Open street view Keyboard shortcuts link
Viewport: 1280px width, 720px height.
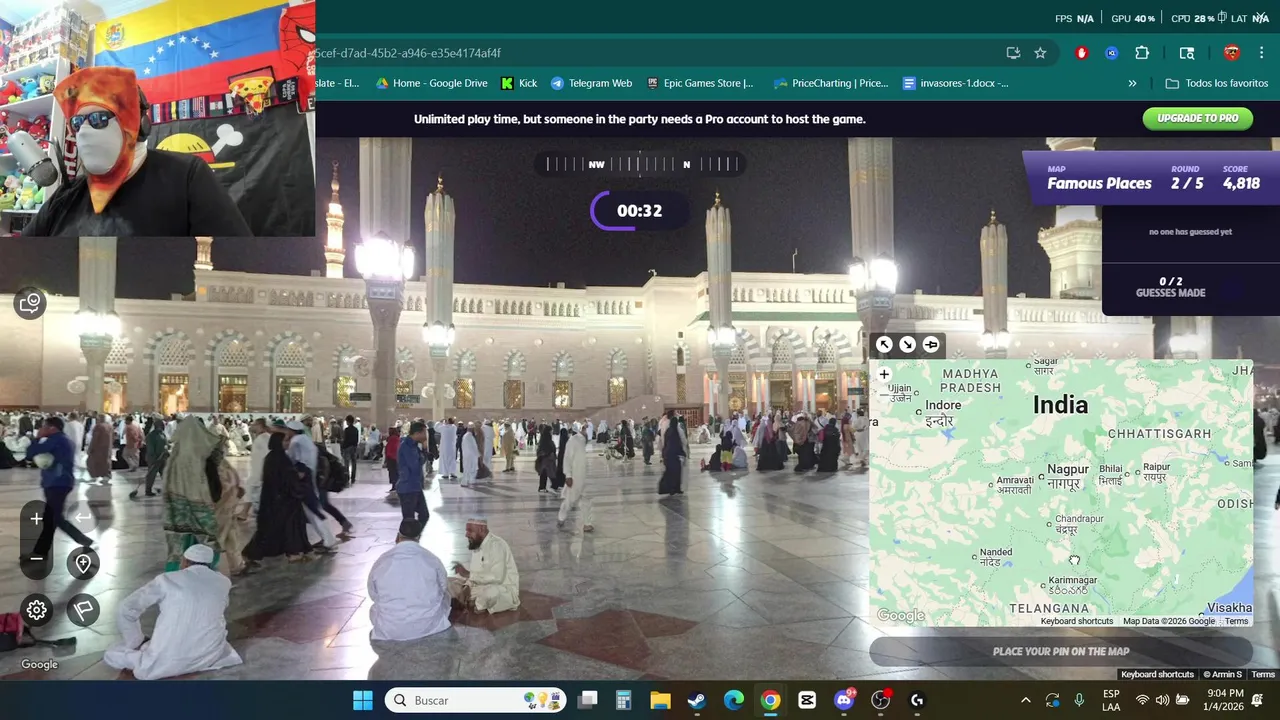(x=1157, y=674)
